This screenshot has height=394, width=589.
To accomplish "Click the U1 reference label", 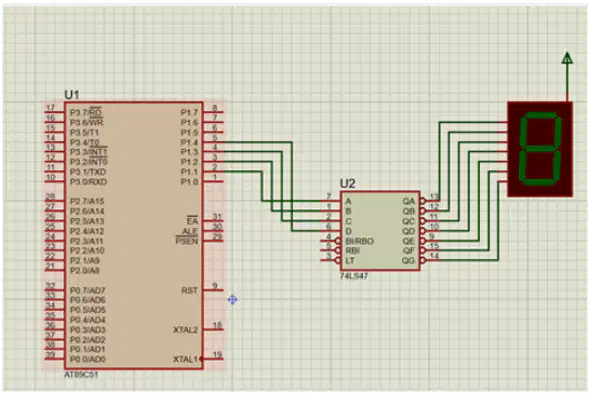I will click(72, 95).
